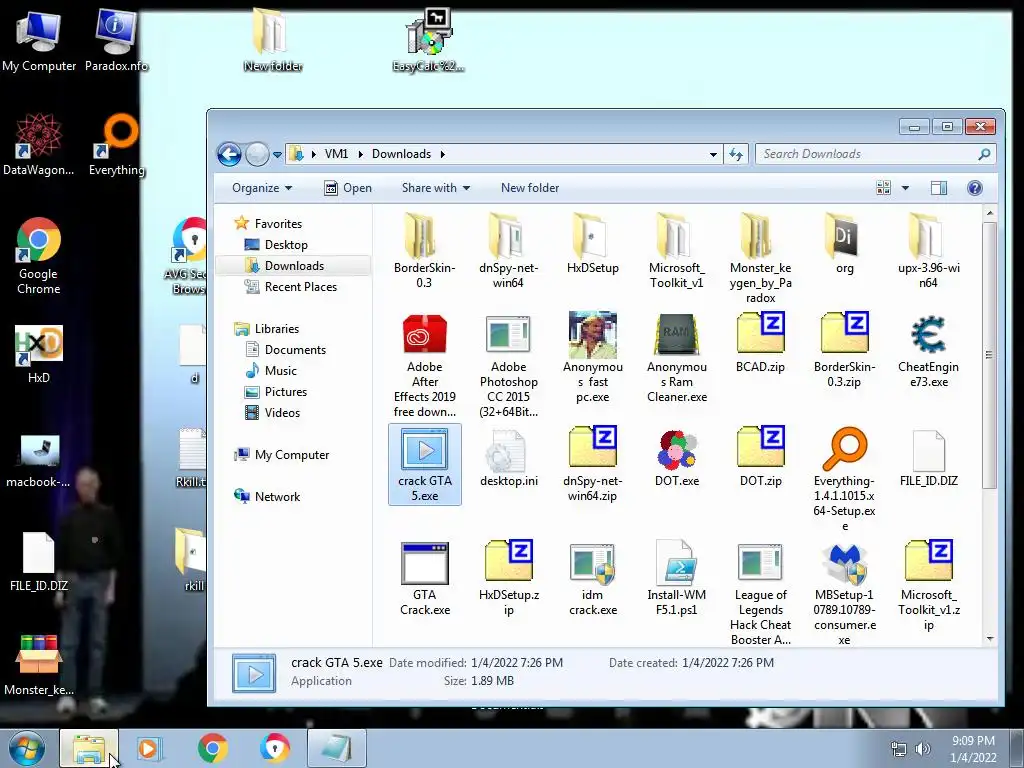Select the BorderSkin-0.3.zip archive

tap(844, 351)
